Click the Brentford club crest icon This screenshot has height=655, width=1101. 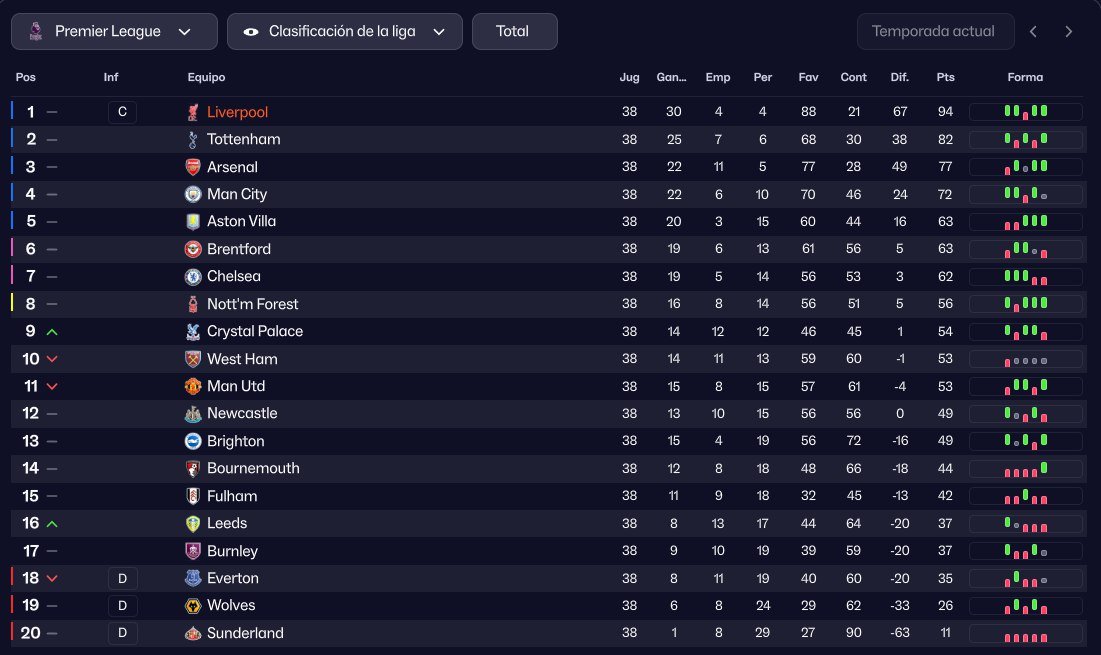coord(193,249)
